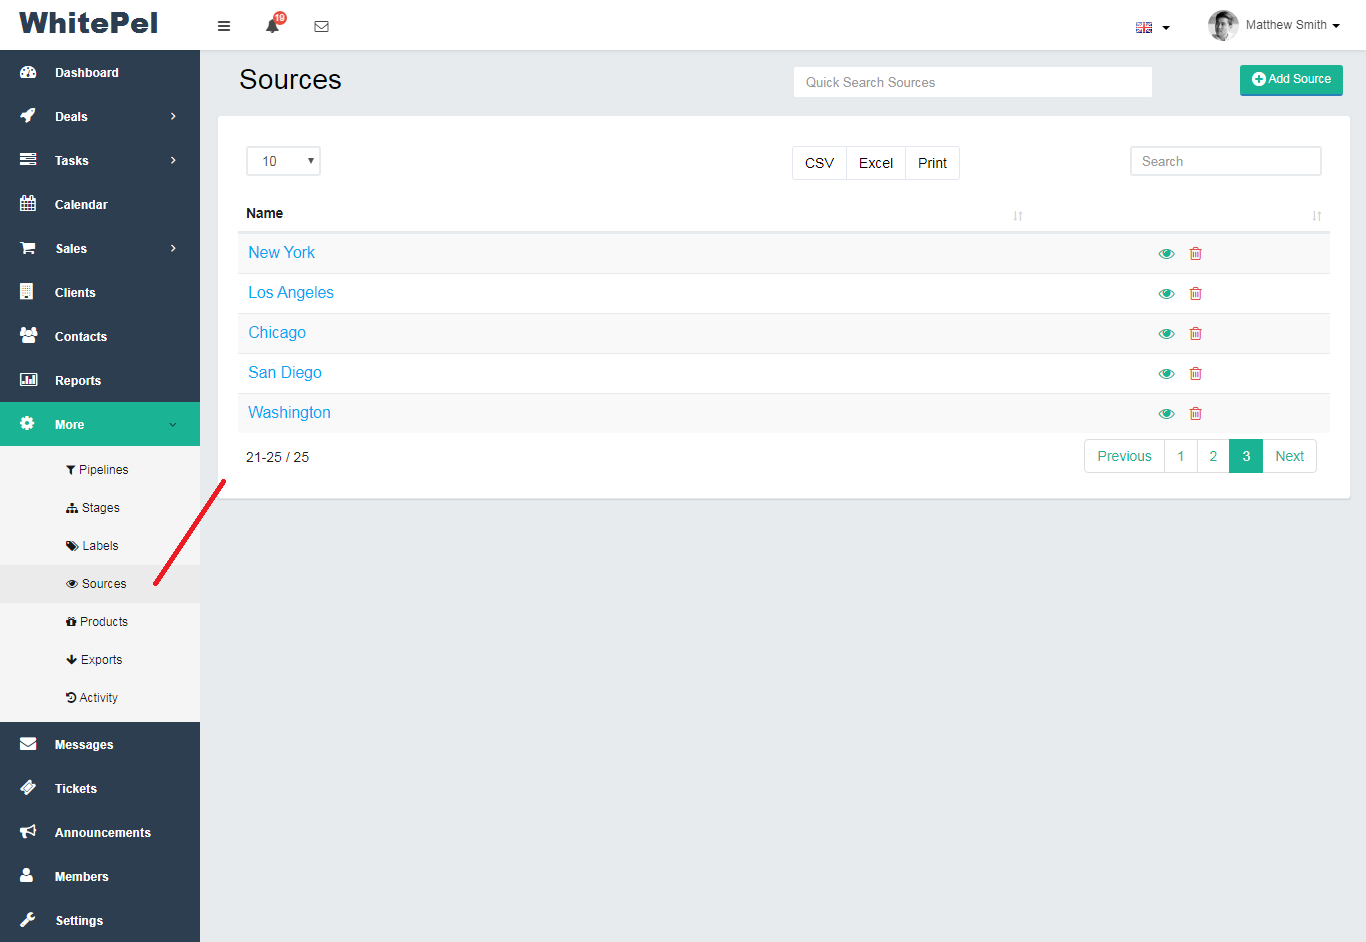Open the Reports sidebar item
This screenshot has width=1366, height=942.
coord(100,380)
